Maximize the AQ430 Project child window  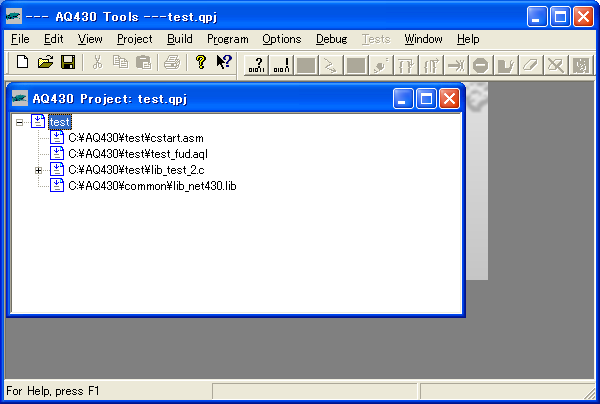pos(426,99)
